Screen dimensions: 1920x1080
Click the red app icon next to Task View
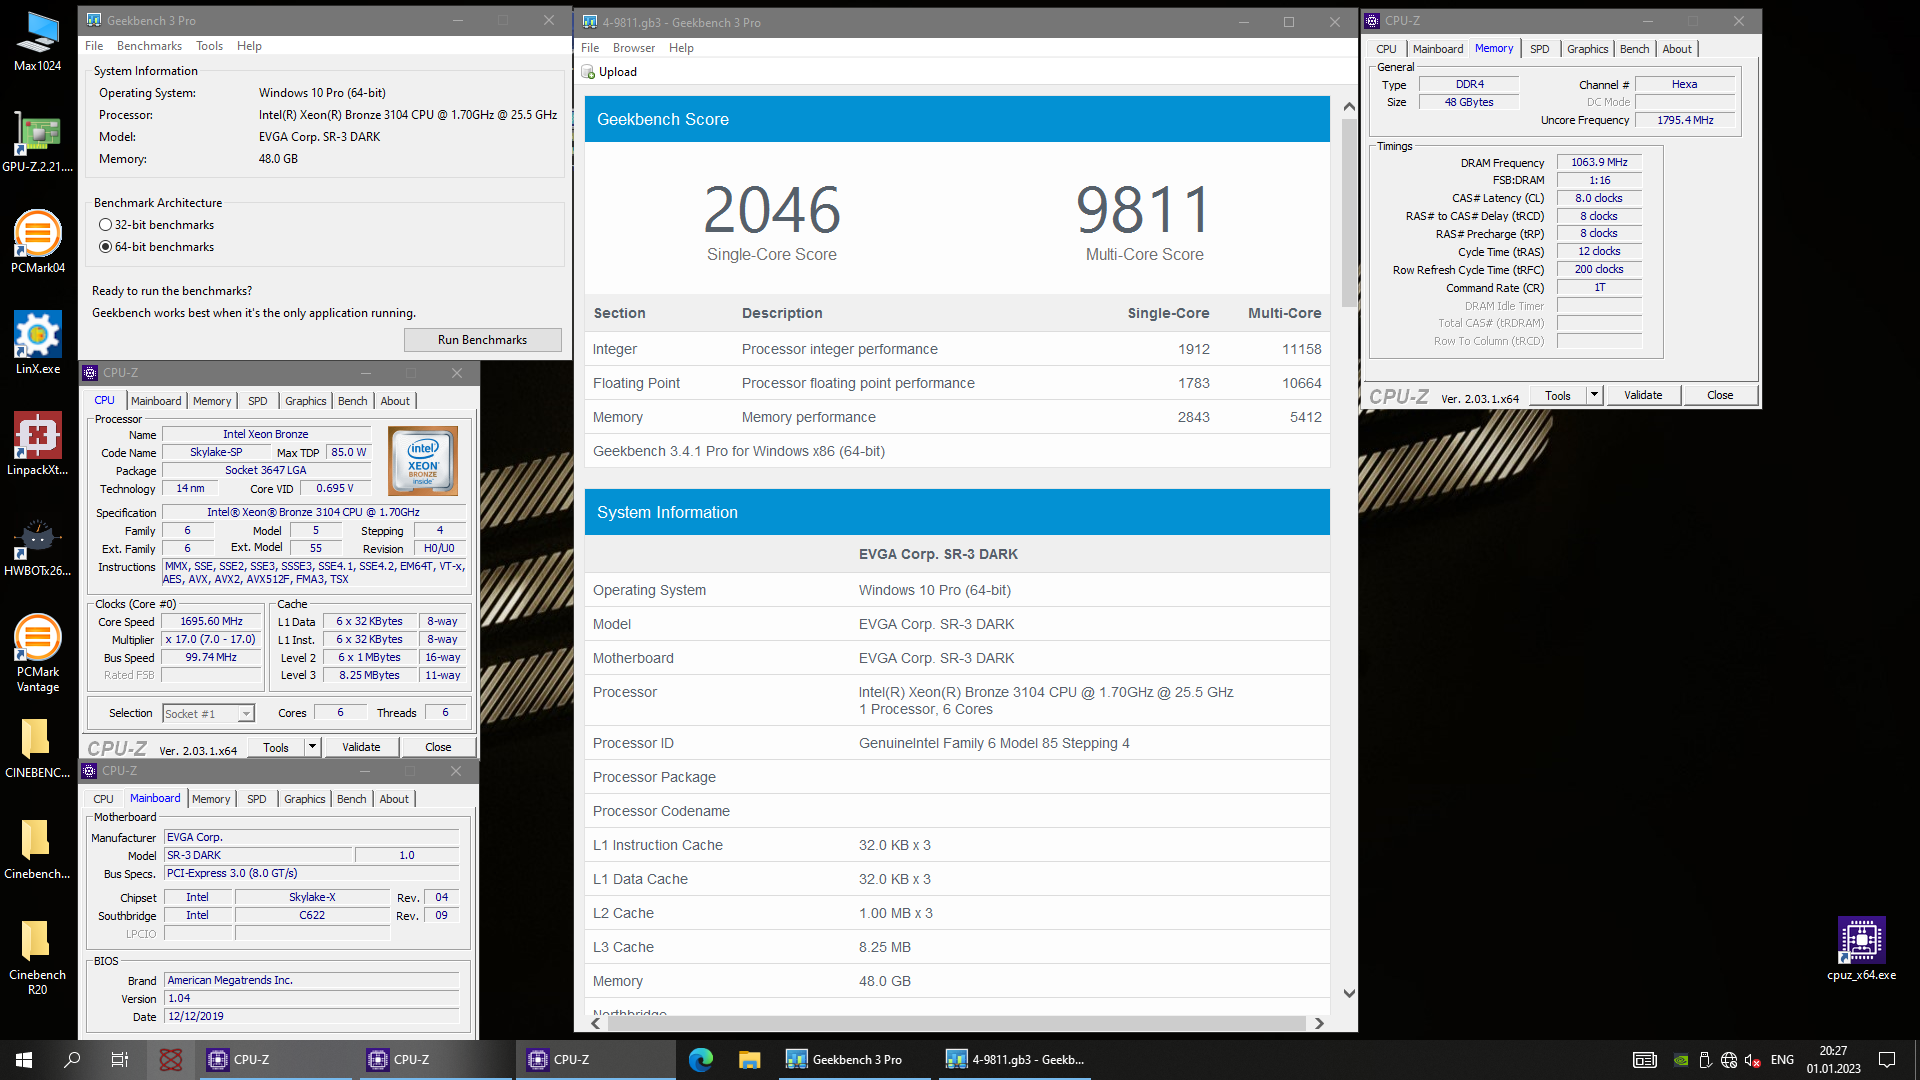tap(171, 1060)
